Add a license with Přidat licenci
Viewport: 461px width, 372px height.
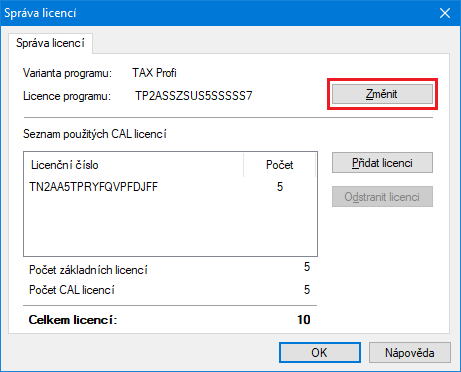(382, 163)
